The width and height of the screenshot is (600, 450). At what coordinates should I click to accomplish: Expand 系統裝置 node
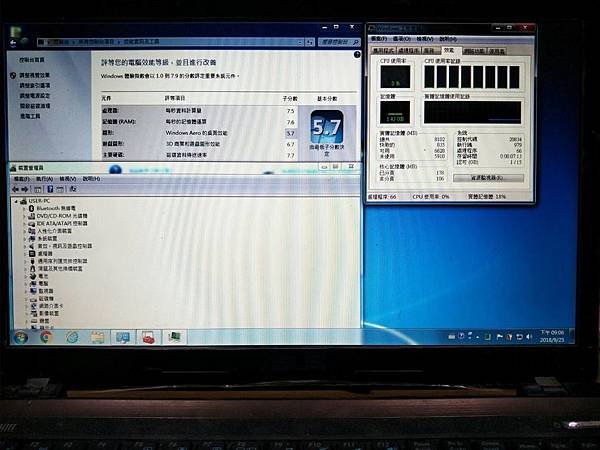[x=25, y=238]
